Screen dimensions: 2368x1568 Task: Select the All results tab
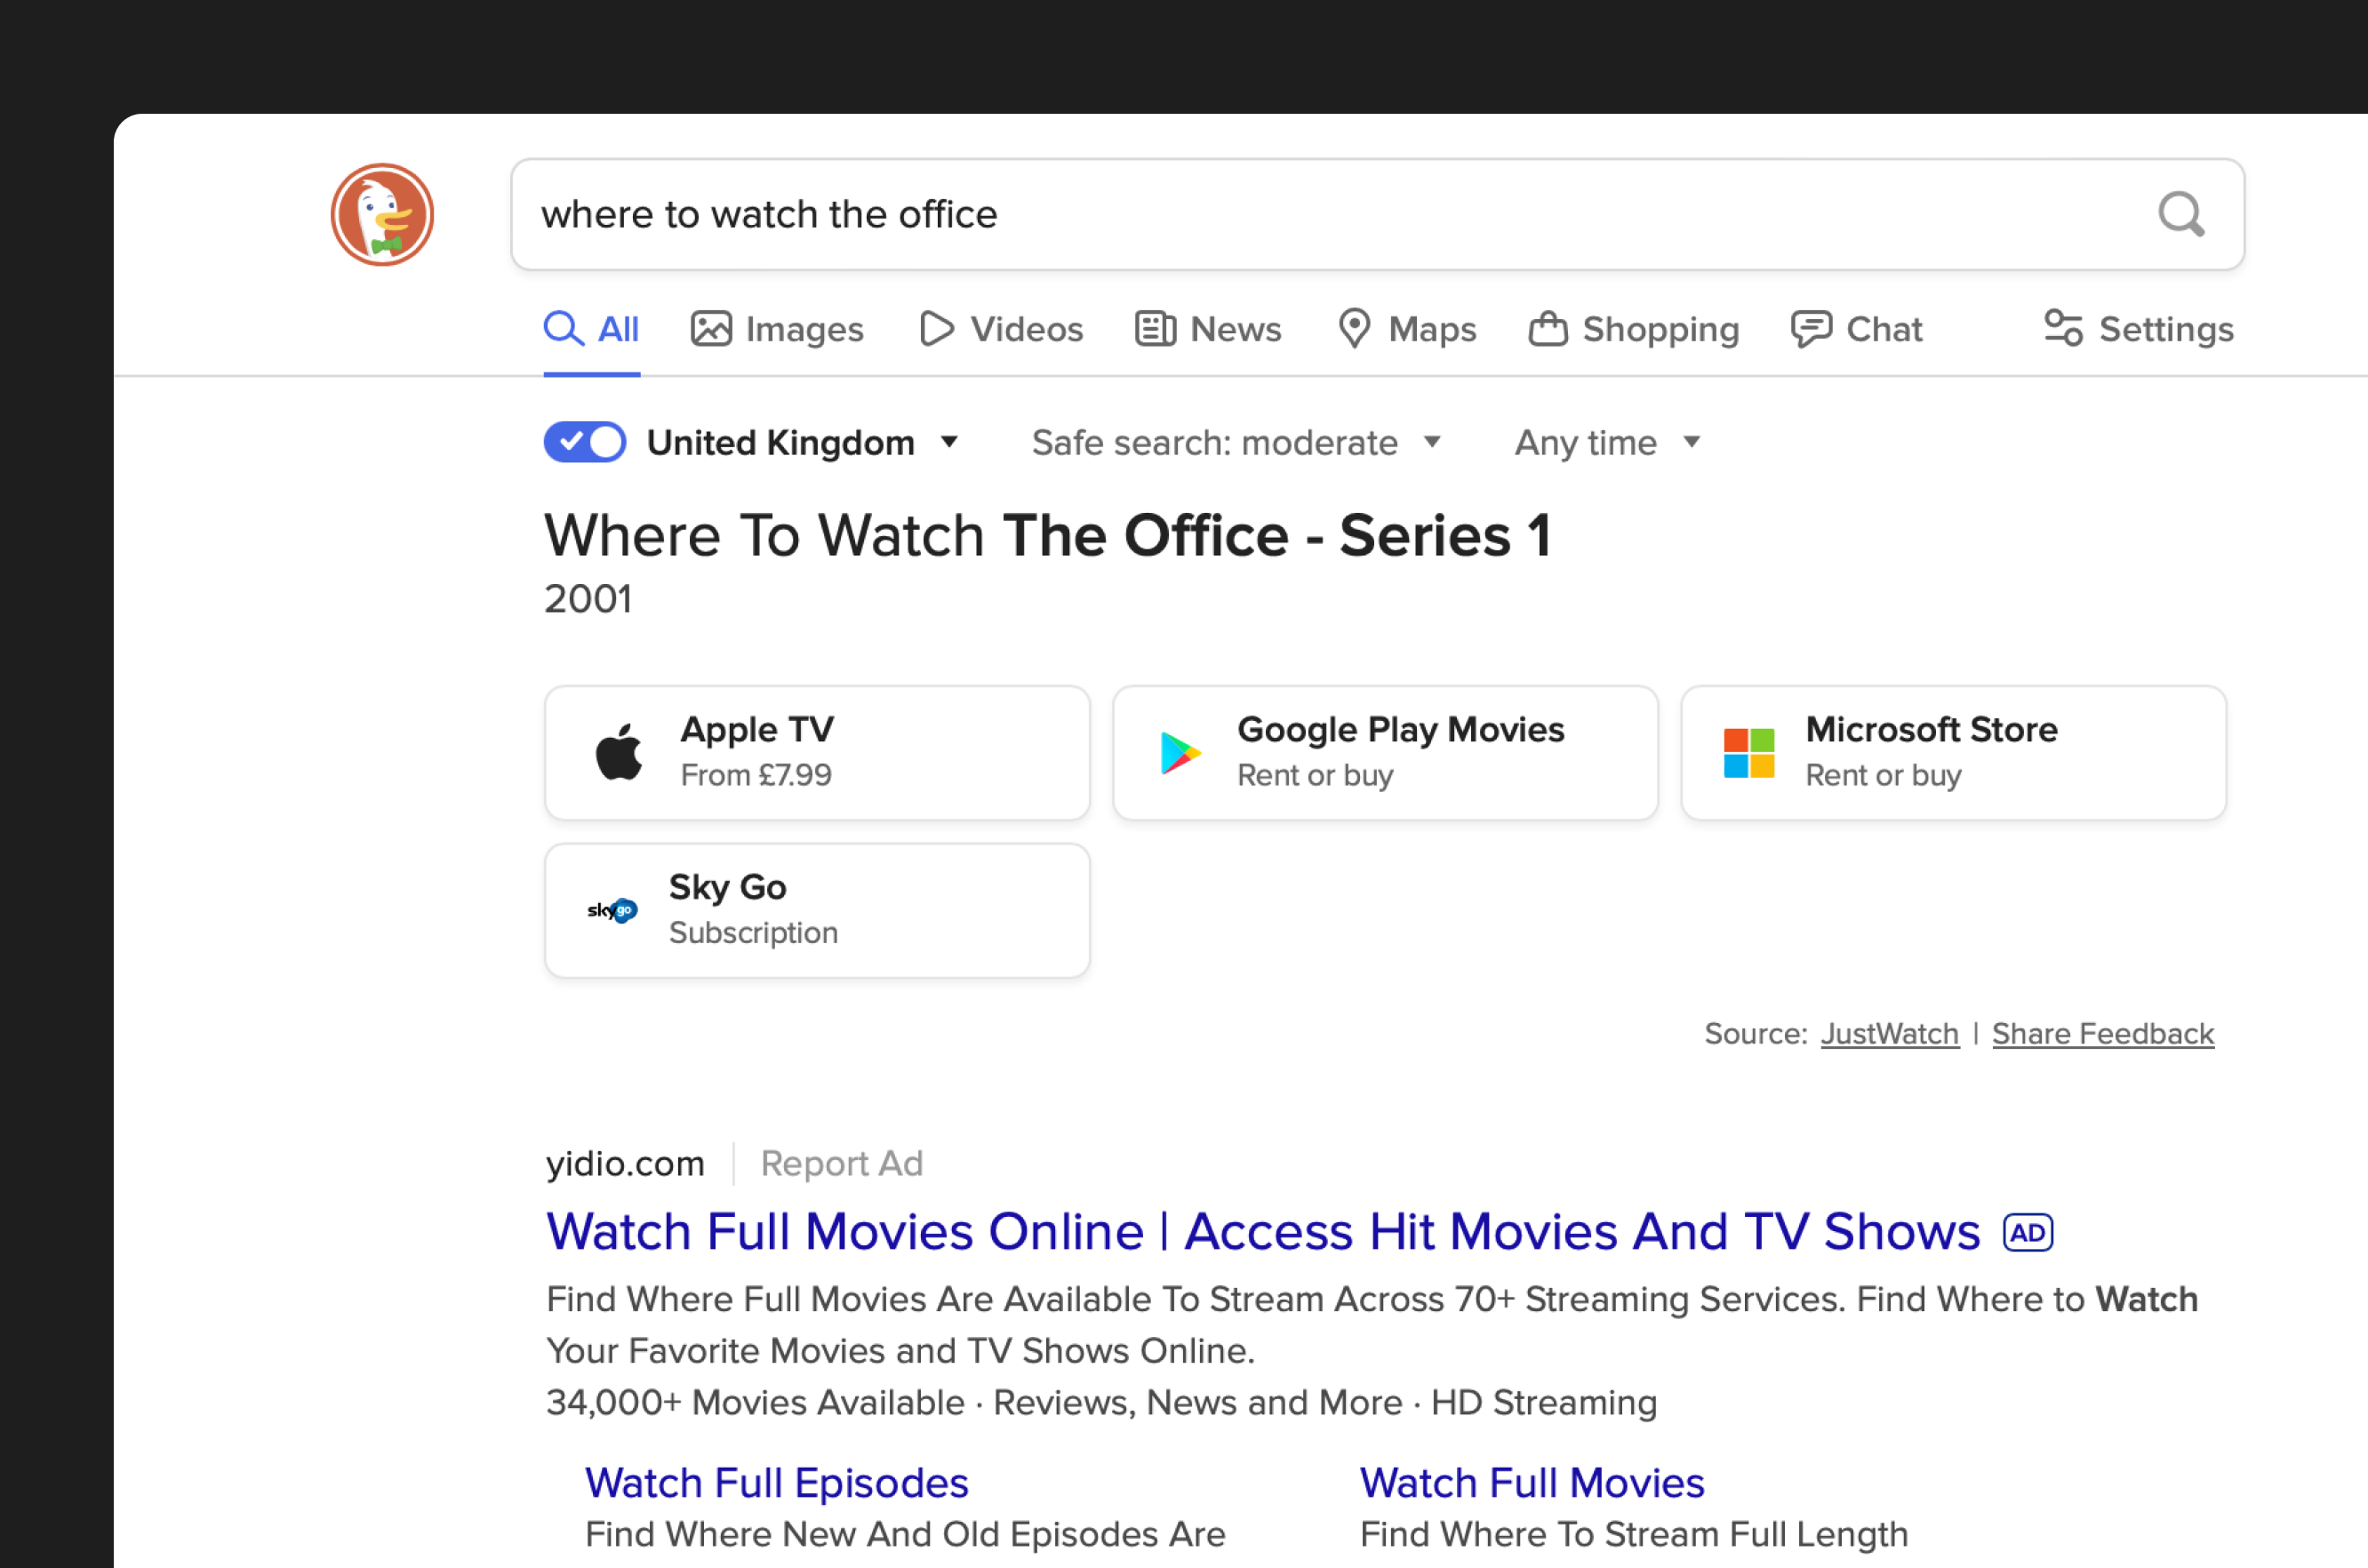click(591, 329)
